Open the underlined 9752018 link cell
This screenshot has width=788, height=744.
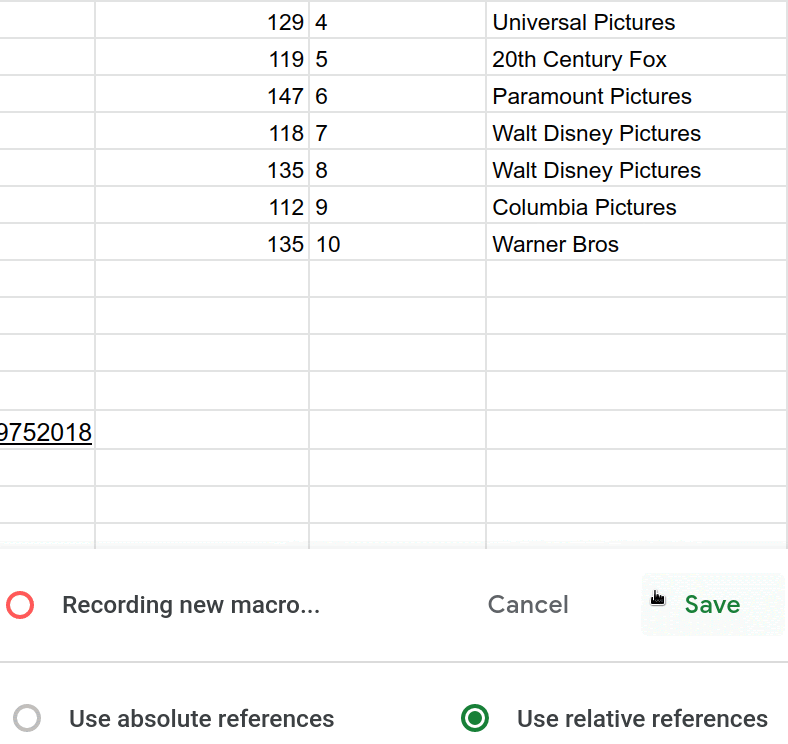pyautogui.click(x=46, y=432)
